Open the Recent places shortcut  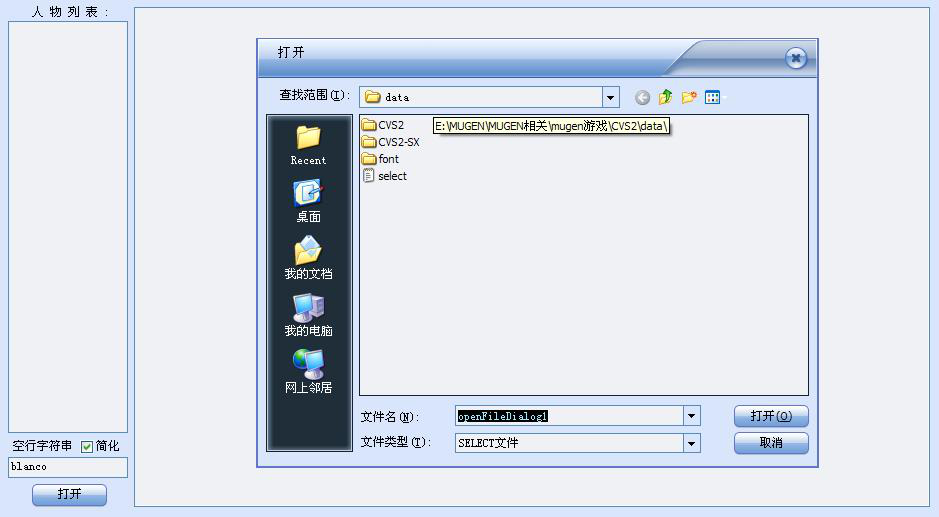coord(308,144)
